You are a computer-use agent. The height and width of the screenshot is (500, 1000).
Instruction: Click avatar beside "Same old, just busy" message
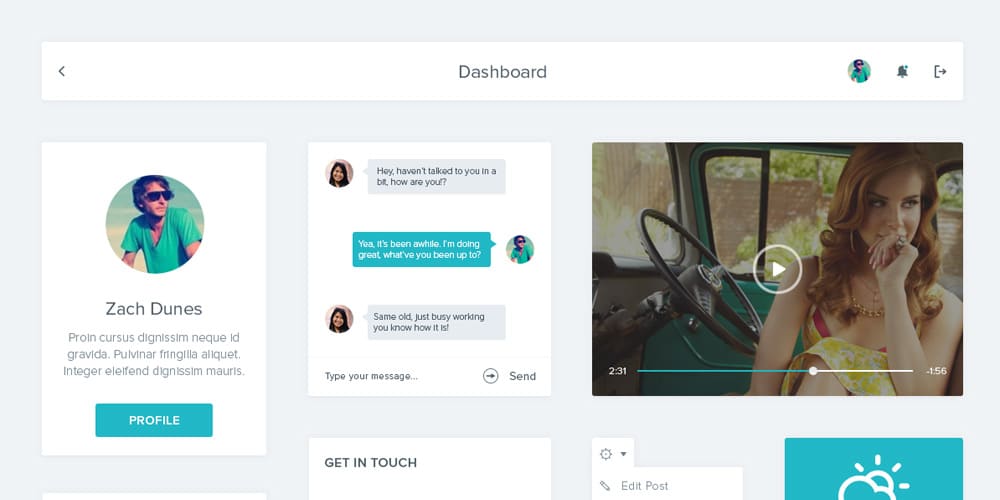[x=339, y=319]
